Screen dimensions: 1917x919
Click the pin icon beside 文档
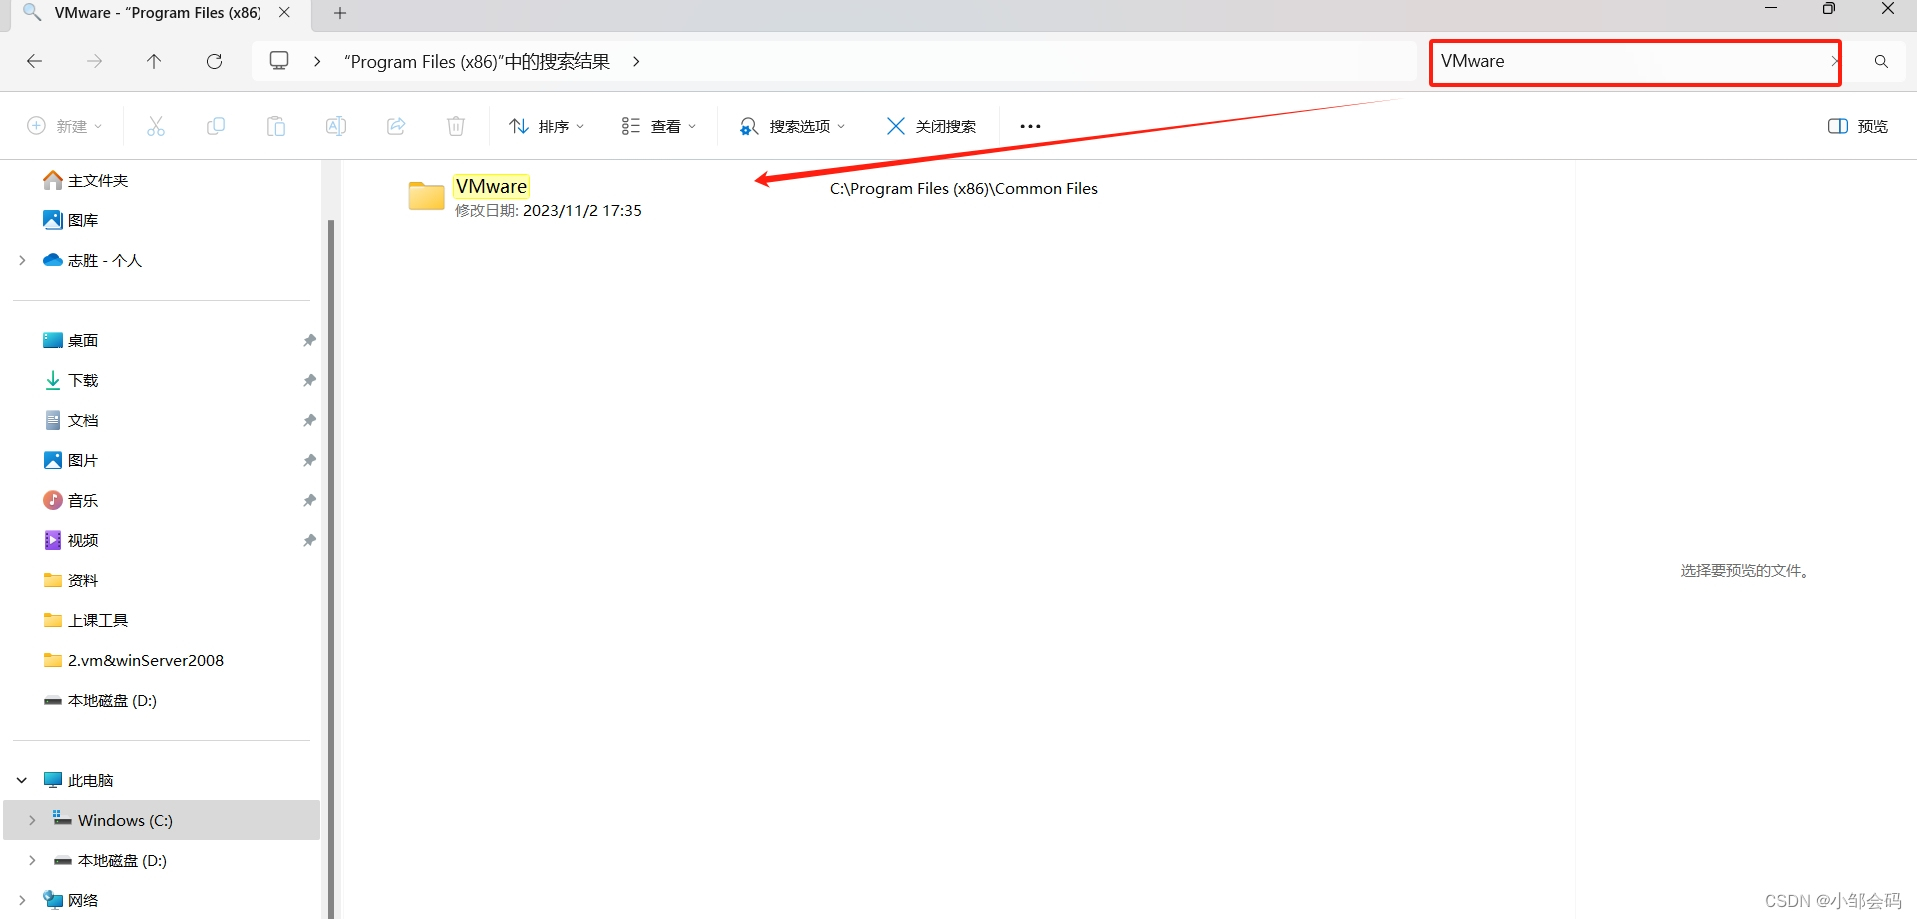pyautogui.click(x=309, y=420)
